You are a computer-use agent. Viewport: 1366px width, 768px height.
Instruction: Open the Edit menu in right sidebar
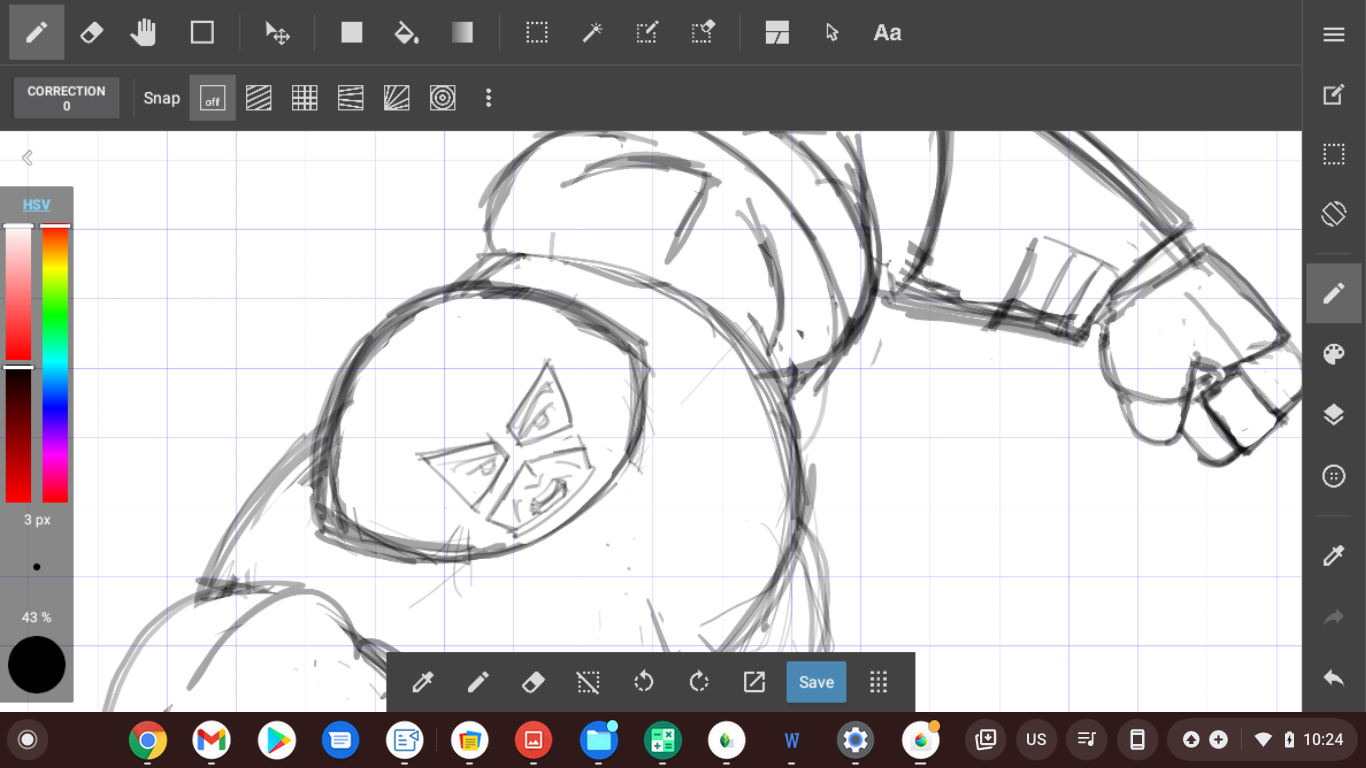pyautogui.click(x=1334, y=95)
